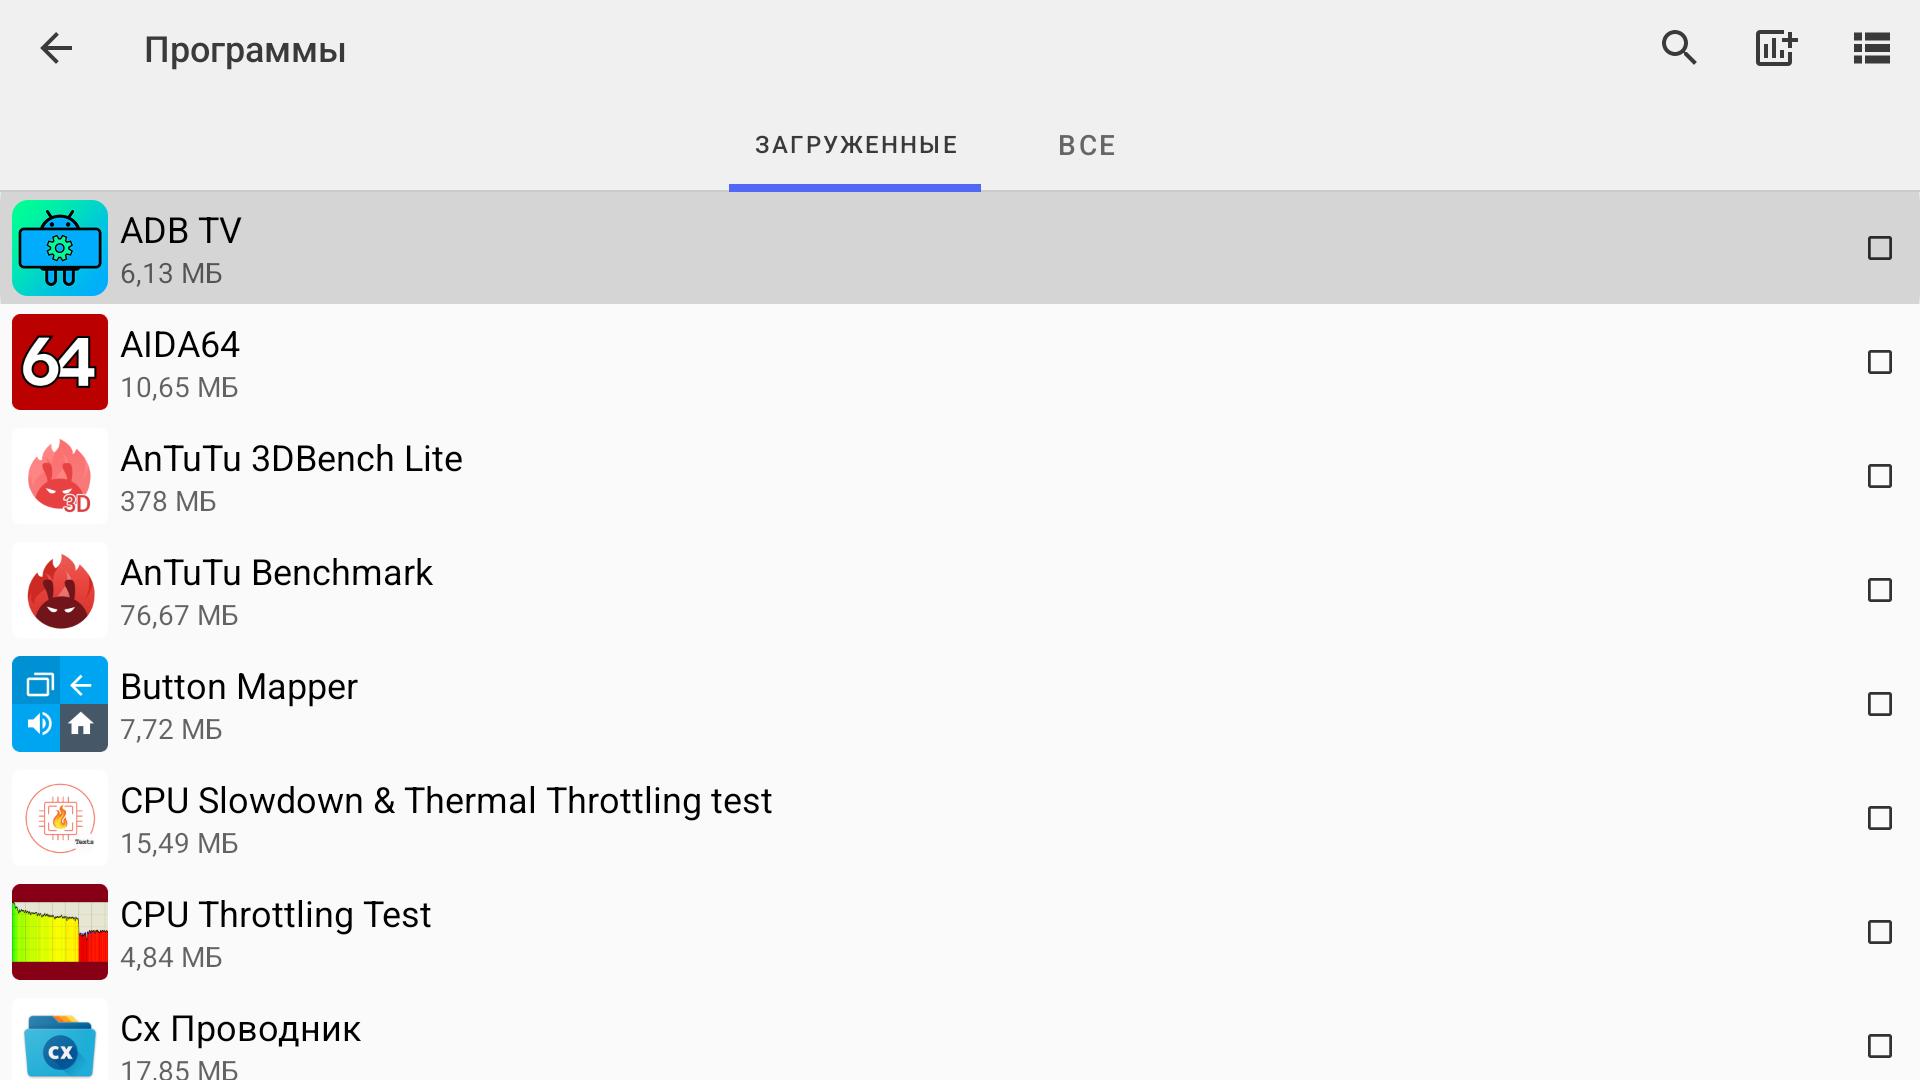
Task: Tick the AIDA64 checkbox
Action: [x=1879, y=362]
